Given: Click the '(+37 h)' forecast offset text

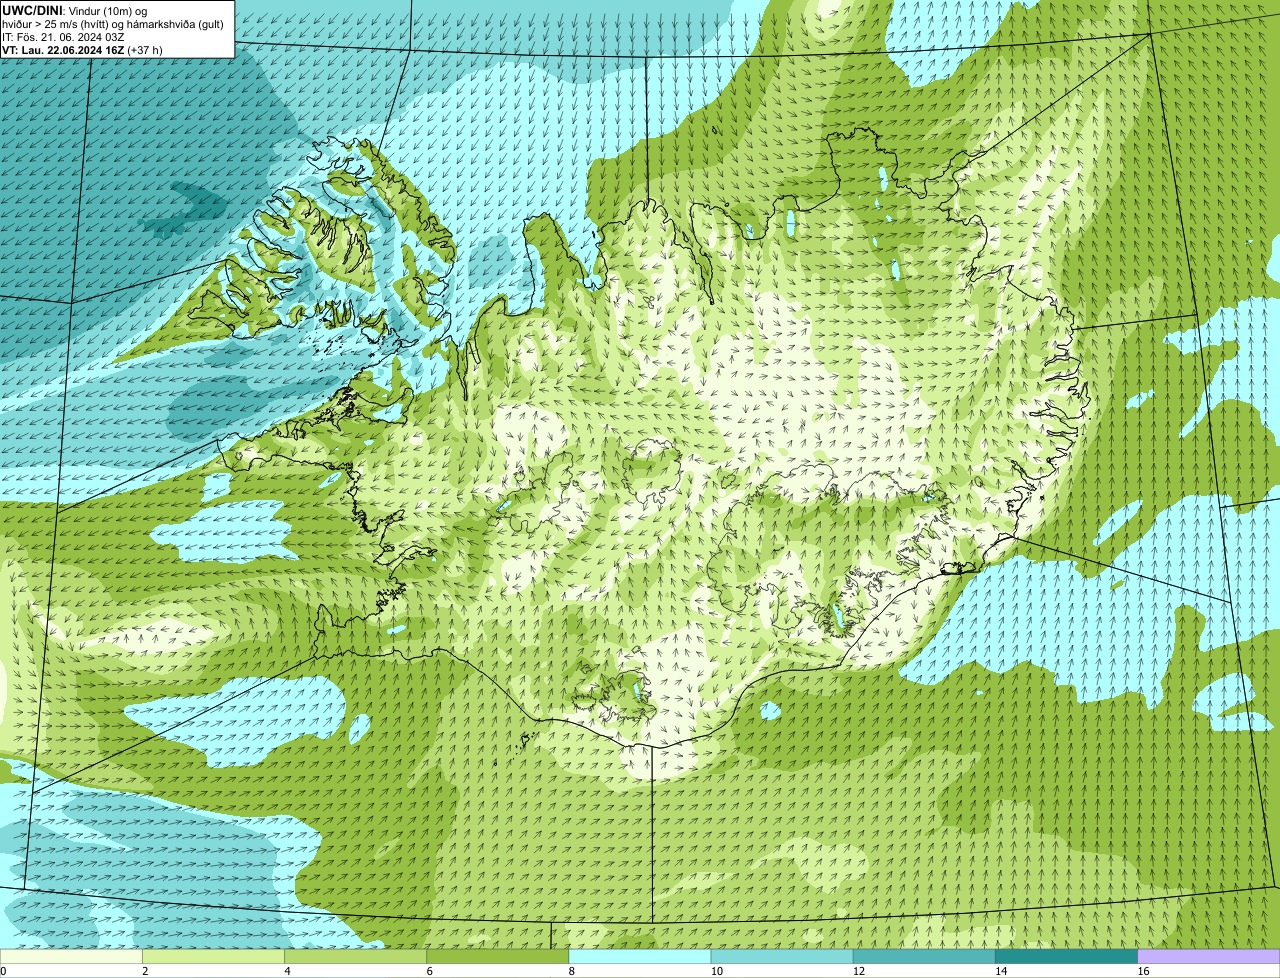Looking at the screenshot, I should (x=145, y=50).
